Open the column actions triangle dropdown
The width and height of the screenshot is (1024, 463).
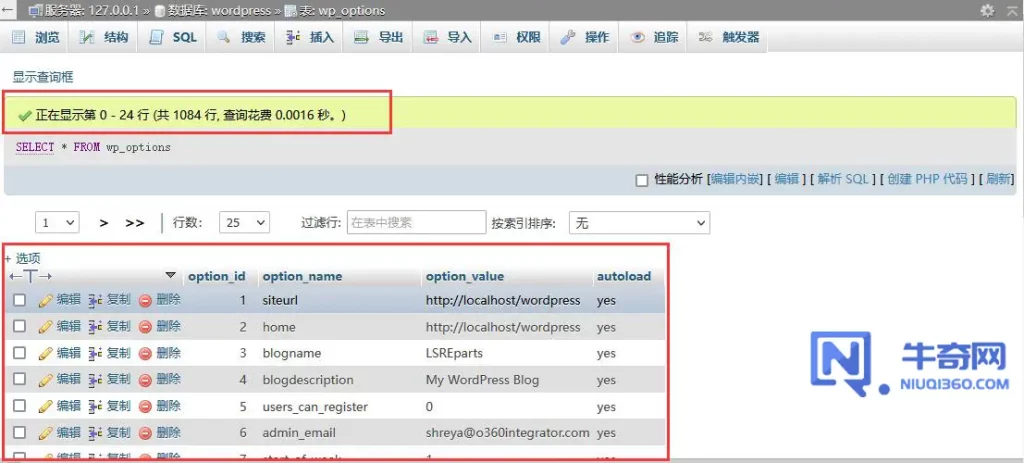pos(171,275)
